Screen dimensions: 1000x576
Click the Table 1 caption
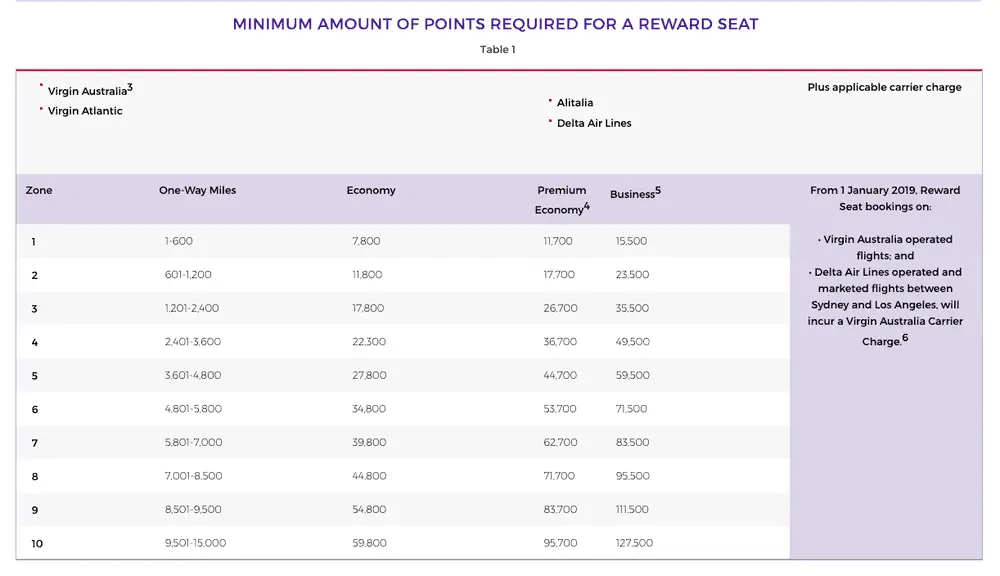(x=497, y=49)
